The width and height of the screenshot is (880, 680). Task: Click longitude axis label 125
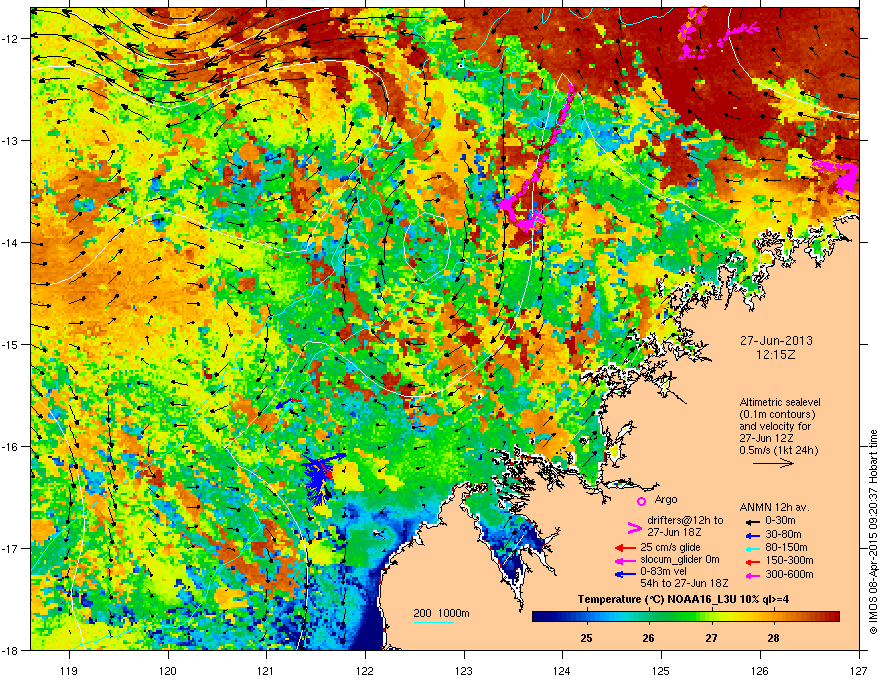661,670
